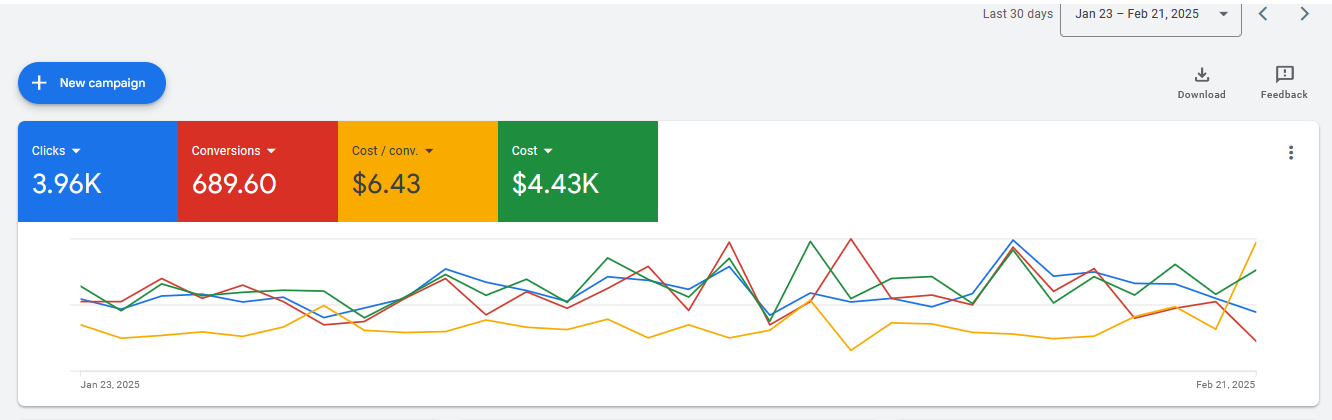The height and width of the screenshot is (420, 1332).
Task: Select the red Conversions scorecard value 689.60
Action: tap(234, 184)
